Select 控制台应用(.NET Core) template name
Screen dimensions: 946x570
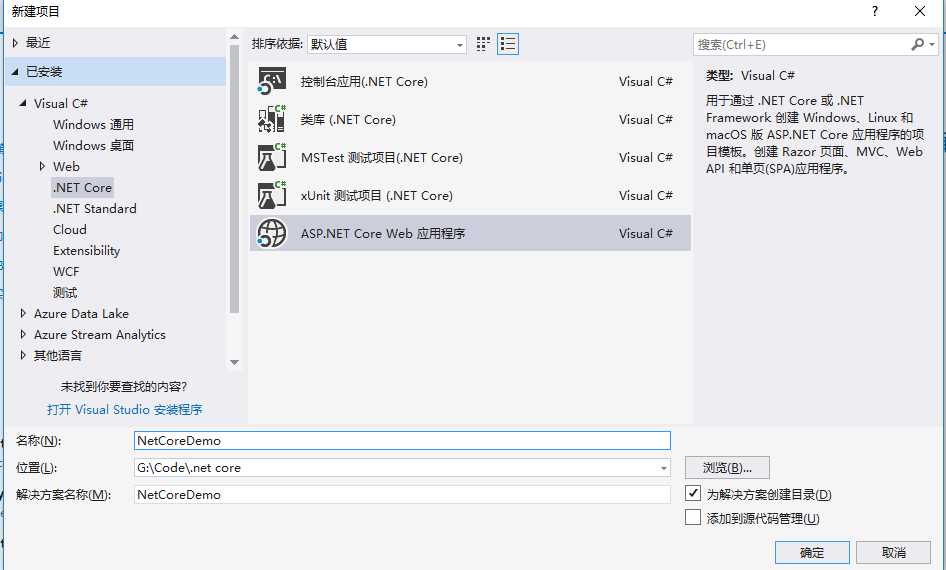click(364, 81)
